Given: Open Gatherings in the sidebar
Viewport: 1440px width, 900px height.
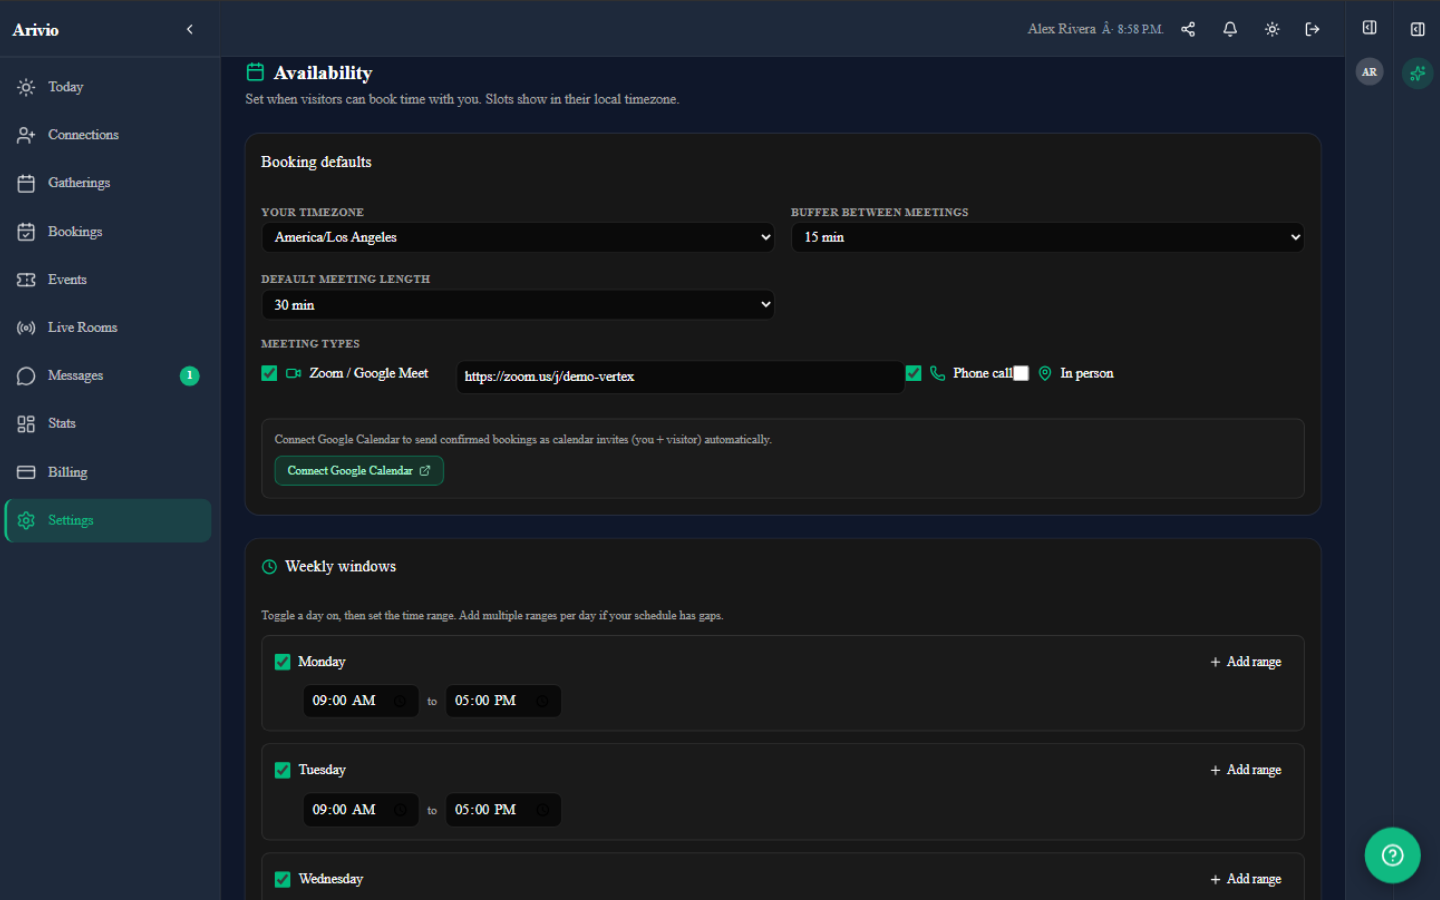Looking at the screenshot, I should pos(107,183).
